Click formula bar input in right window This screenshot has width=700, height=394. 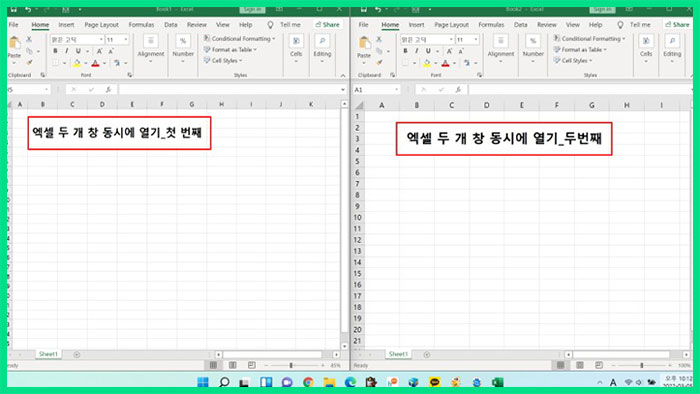(579, 90)
